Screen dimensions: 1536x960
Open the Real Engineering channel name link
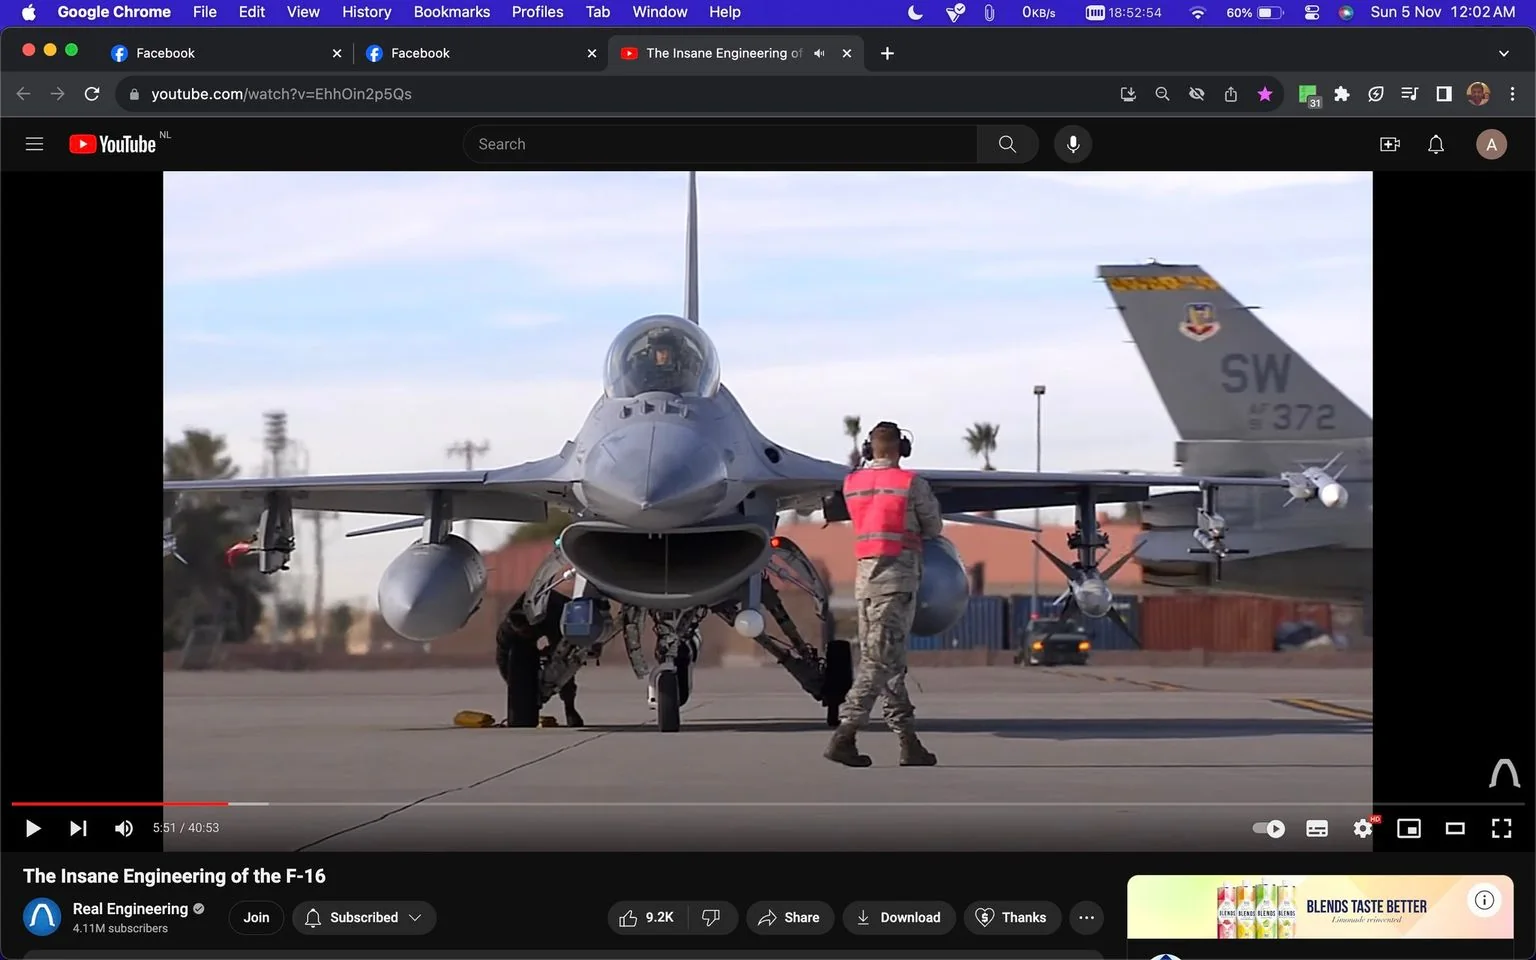tap(130, 908)
